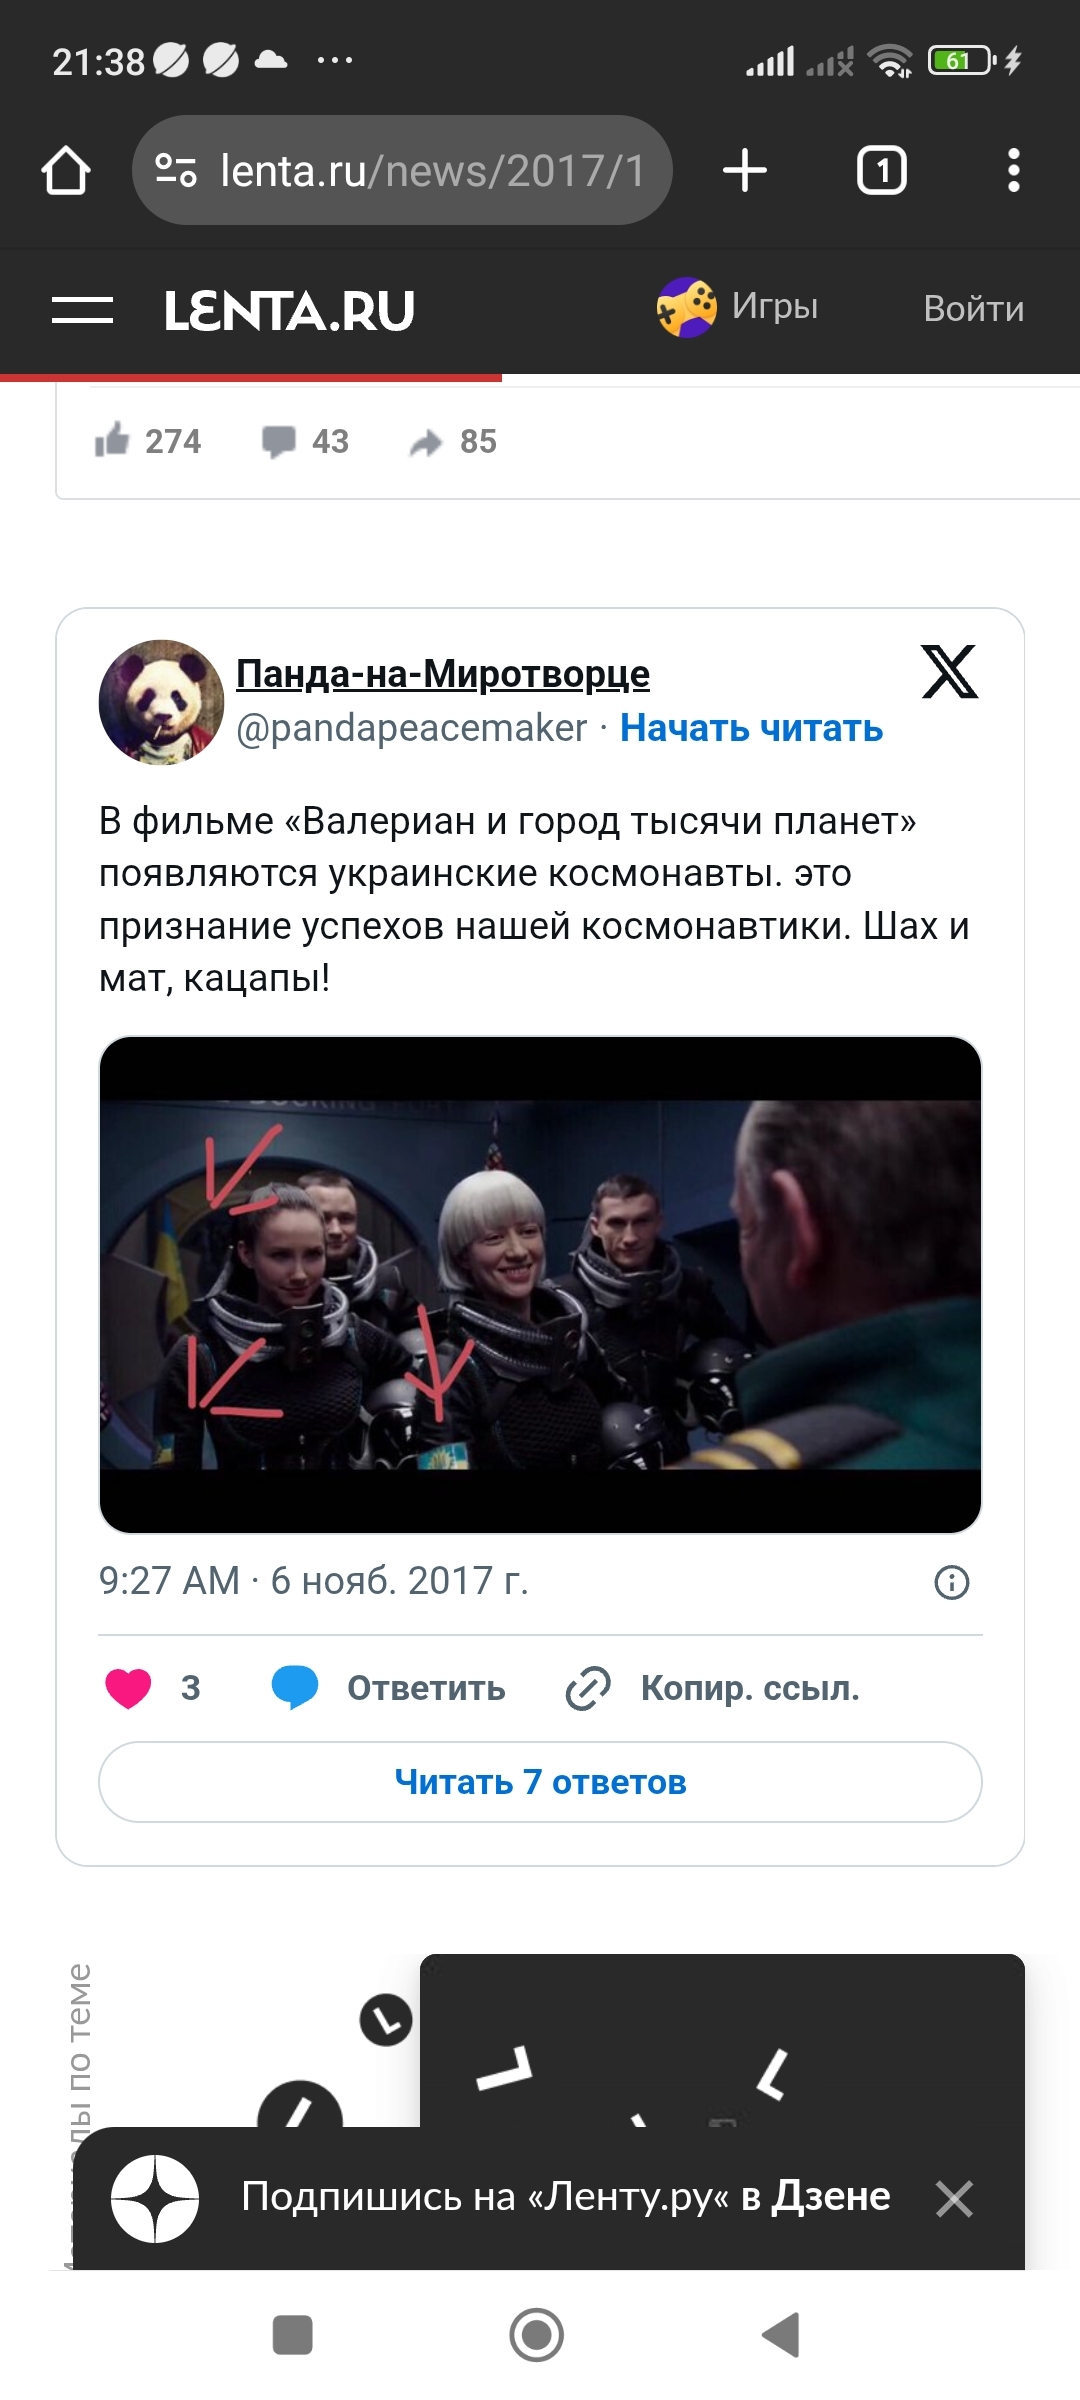The width and height of the screenshot is (1080, 2400).
Task: Open site info icon in address bar
Action: pyautogui.click(x=176, y=170)
